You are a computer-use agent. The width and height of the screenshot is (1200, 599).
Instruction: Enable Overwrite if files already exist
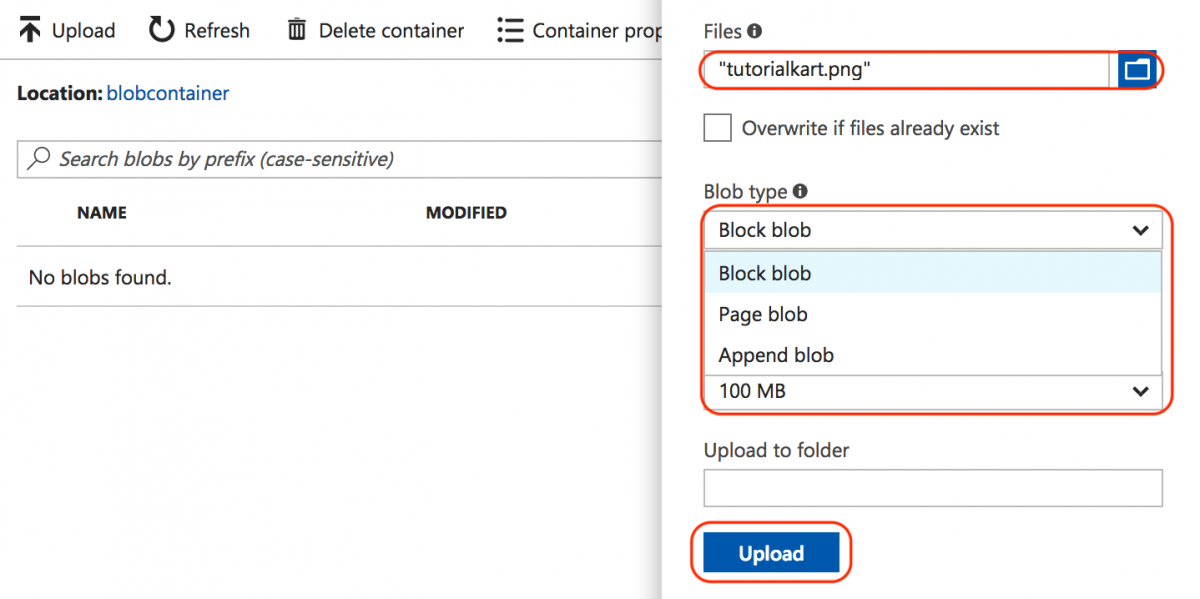pyautogui.click(x=717, y=128)
